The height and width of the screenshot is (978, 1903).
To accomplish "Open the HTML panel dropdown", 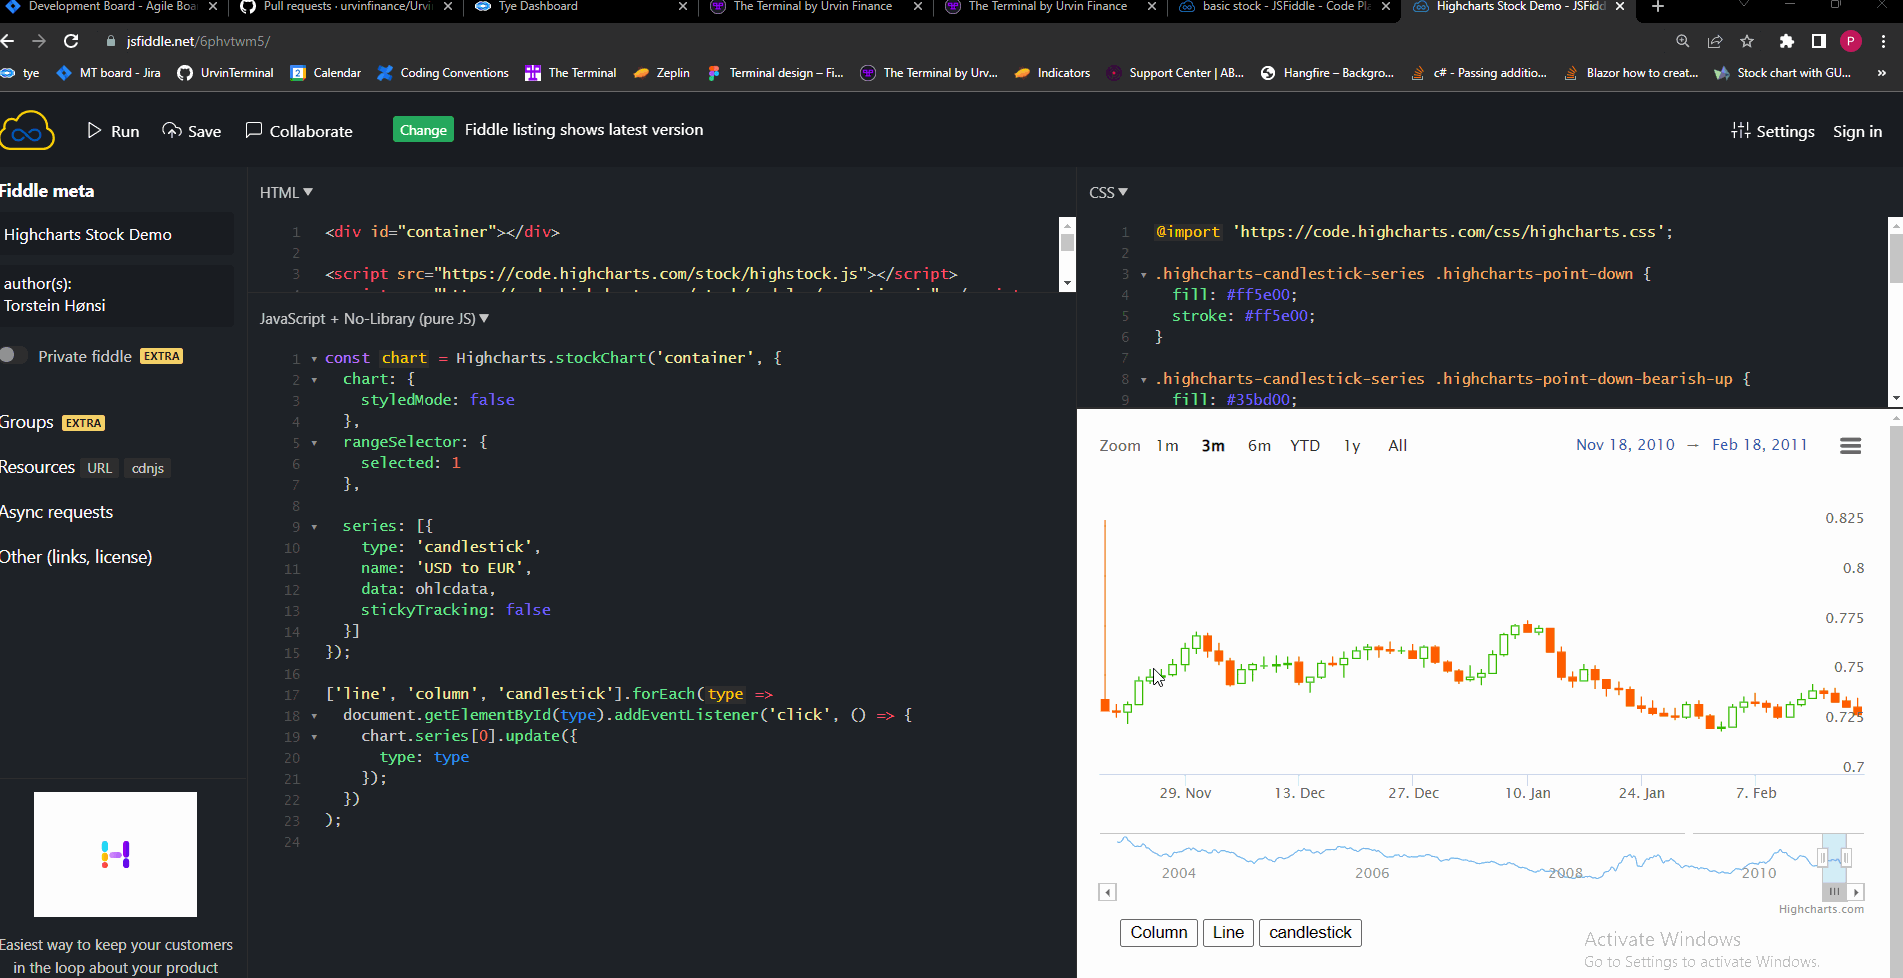I will pos(286,192).
